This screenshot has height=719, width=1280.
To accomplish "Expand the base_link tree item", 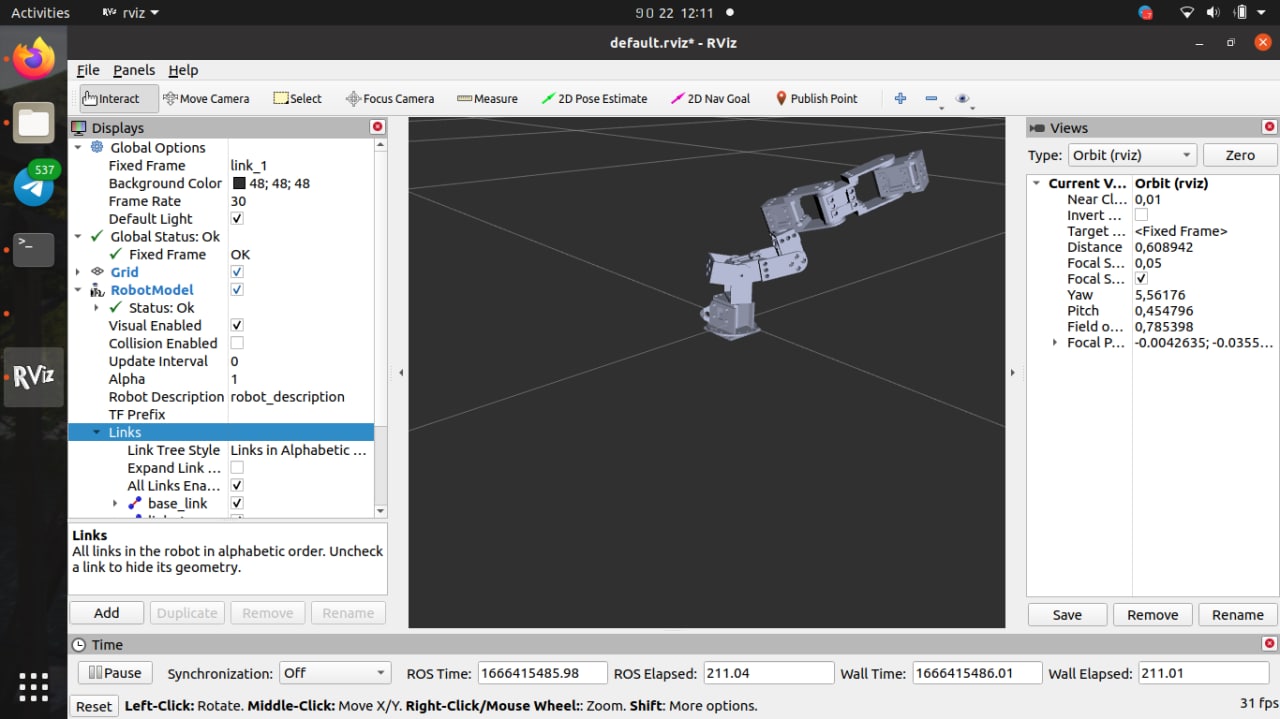I will 115,503.
